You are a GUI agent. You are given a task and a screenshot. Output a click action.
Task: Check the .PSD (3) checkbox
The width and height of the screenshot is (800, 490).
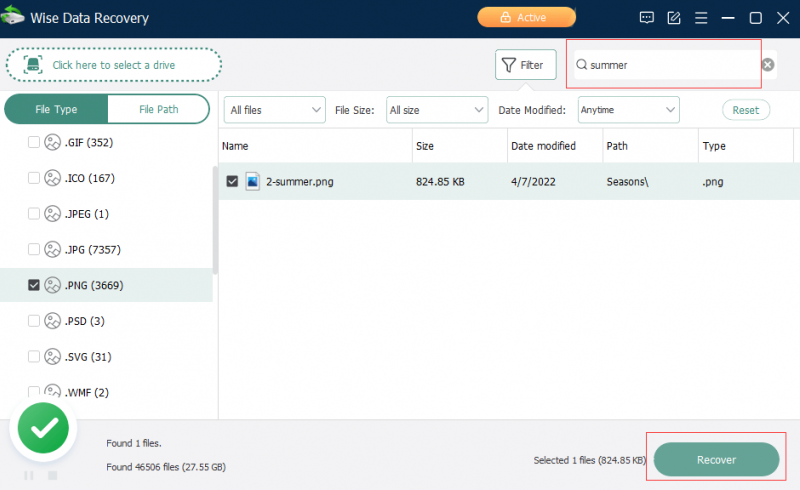(34, 321)
